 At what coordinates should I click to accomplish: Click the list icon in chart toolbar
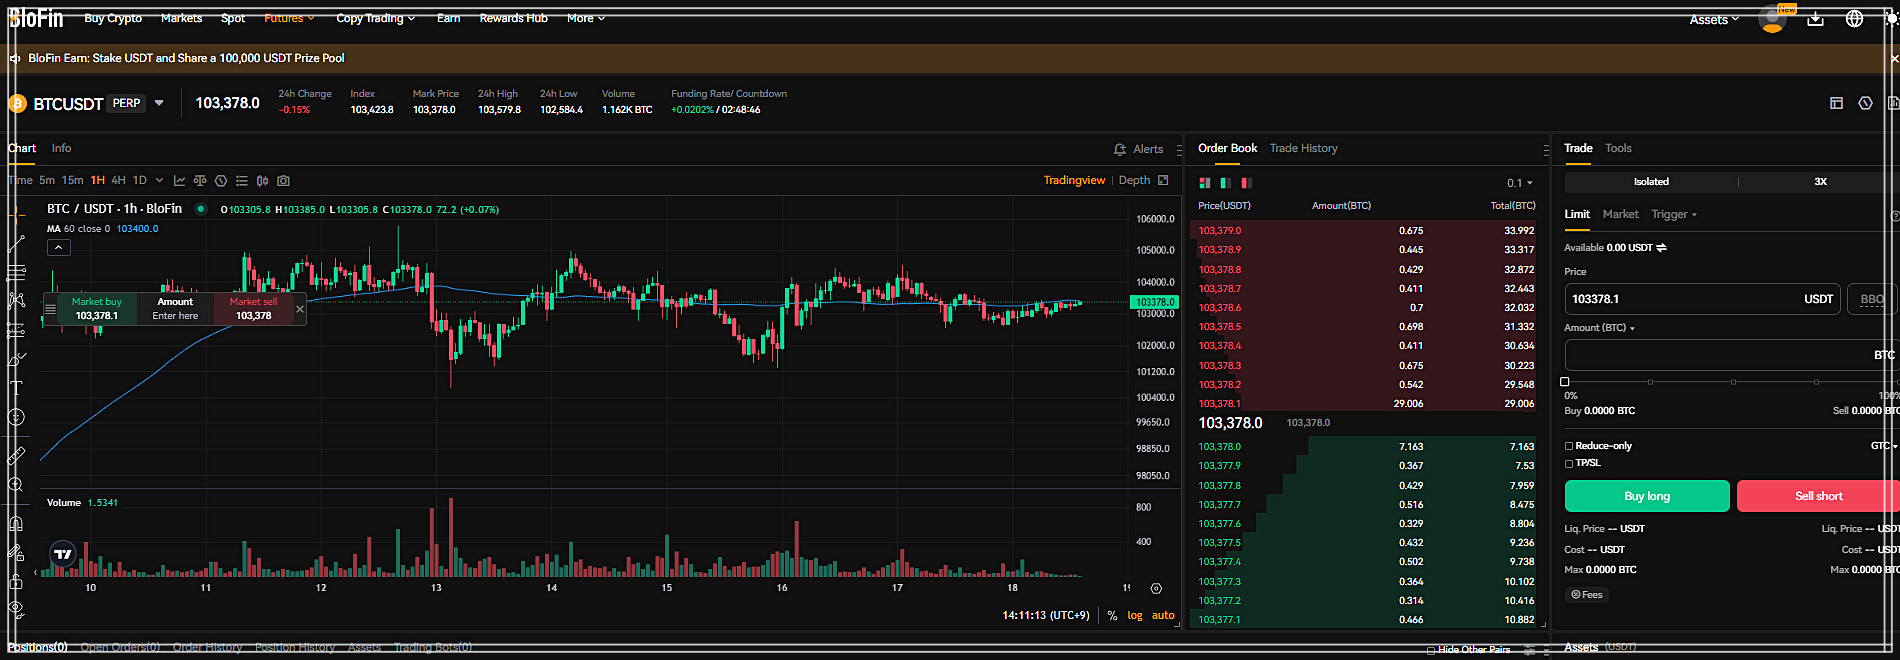coord(242,181)
